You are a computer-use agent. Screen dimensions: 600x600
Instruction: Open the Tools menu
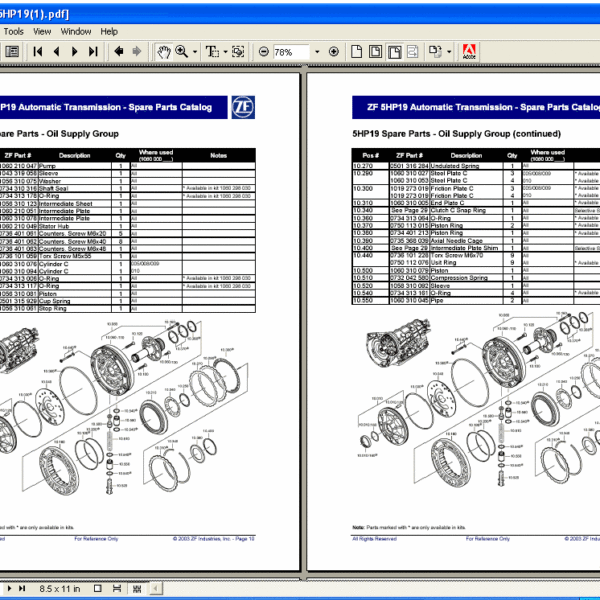13,31
